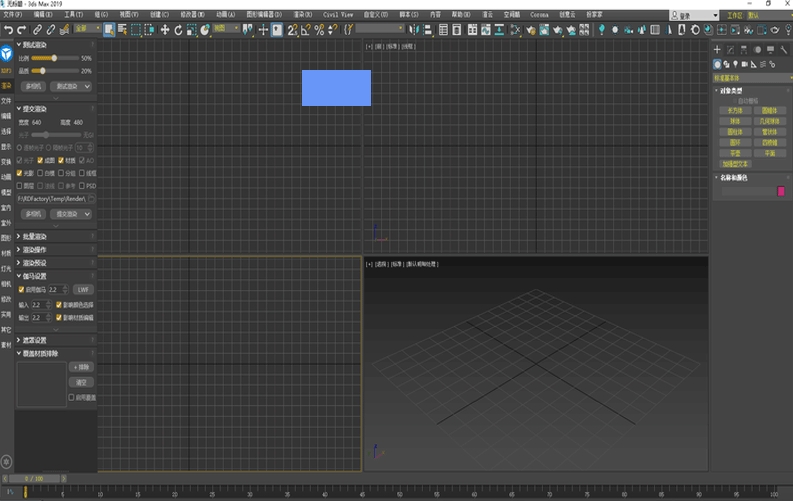Click the 长方体 box primitive button

click(x=734, y=111)
